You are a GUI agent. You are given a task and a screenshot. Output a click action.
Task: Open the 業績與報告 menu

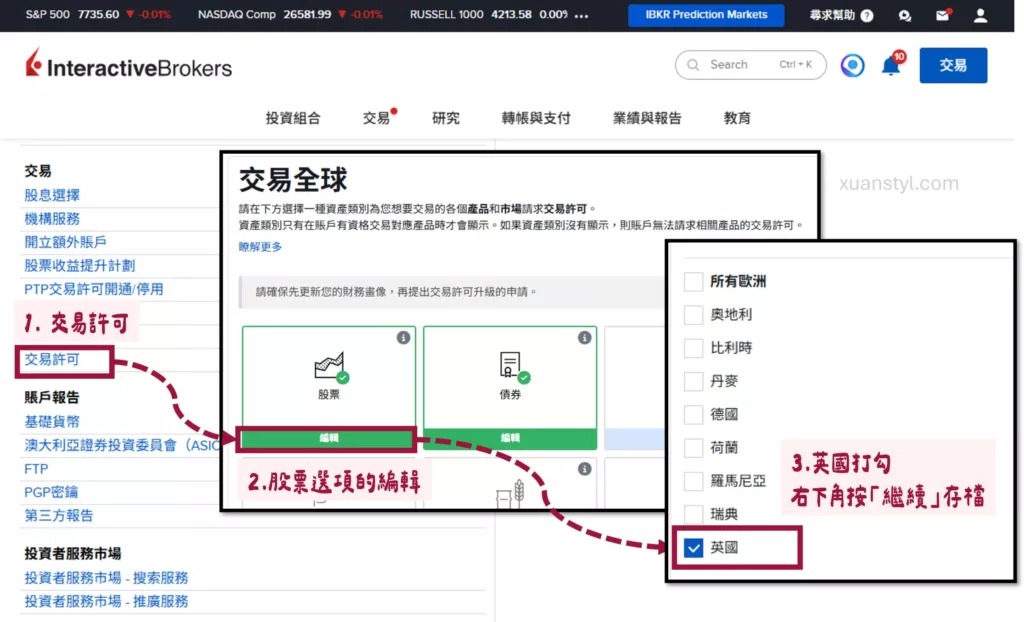647,118
